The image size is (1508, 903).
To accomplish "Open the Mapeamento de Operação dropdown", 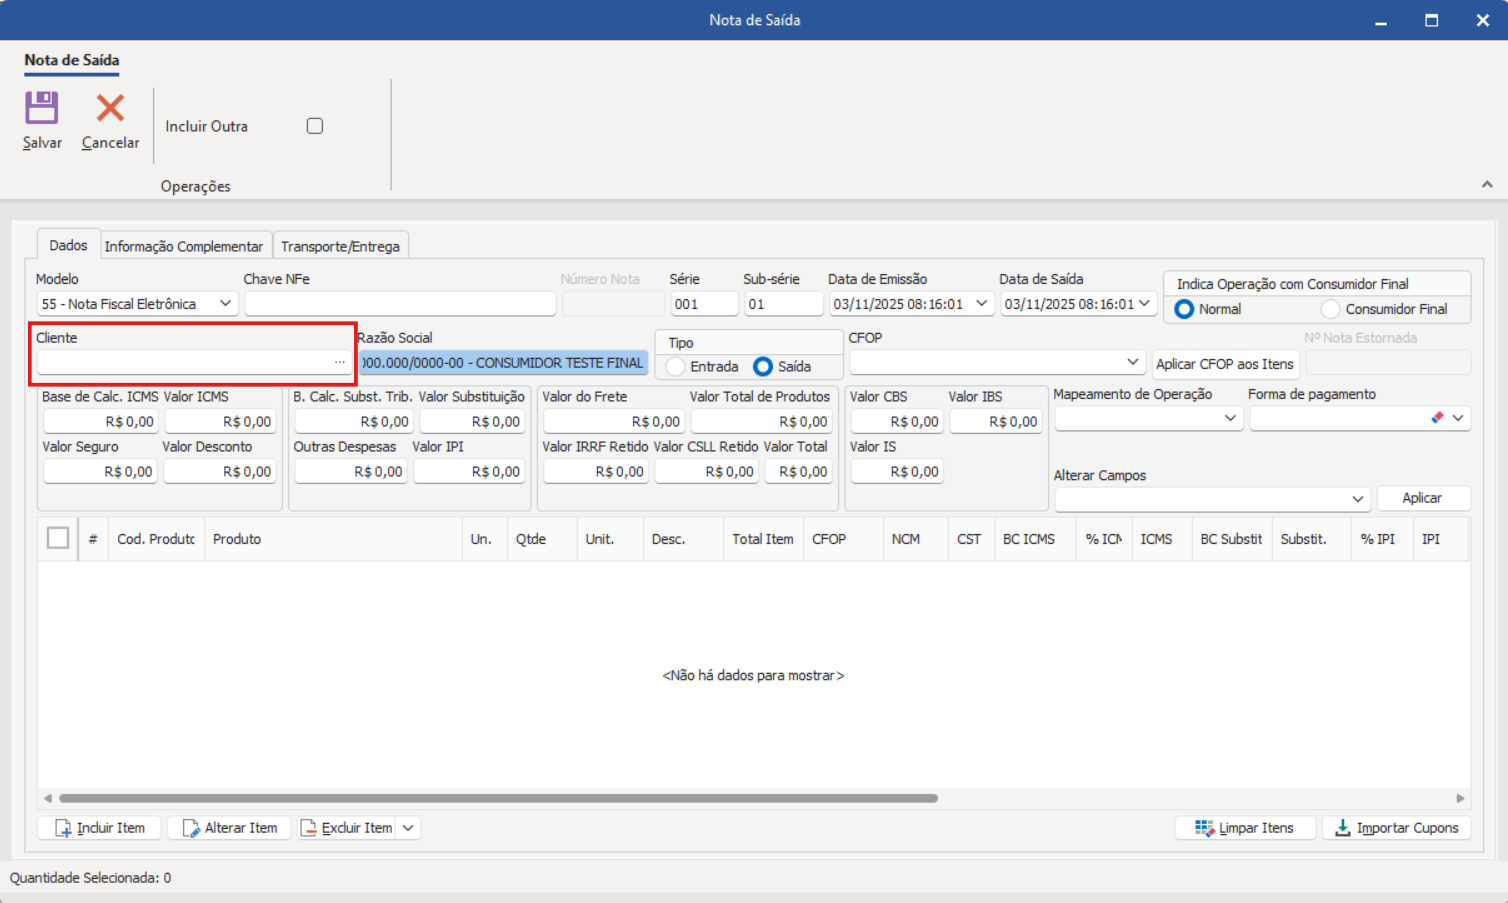I will 1230,418.
